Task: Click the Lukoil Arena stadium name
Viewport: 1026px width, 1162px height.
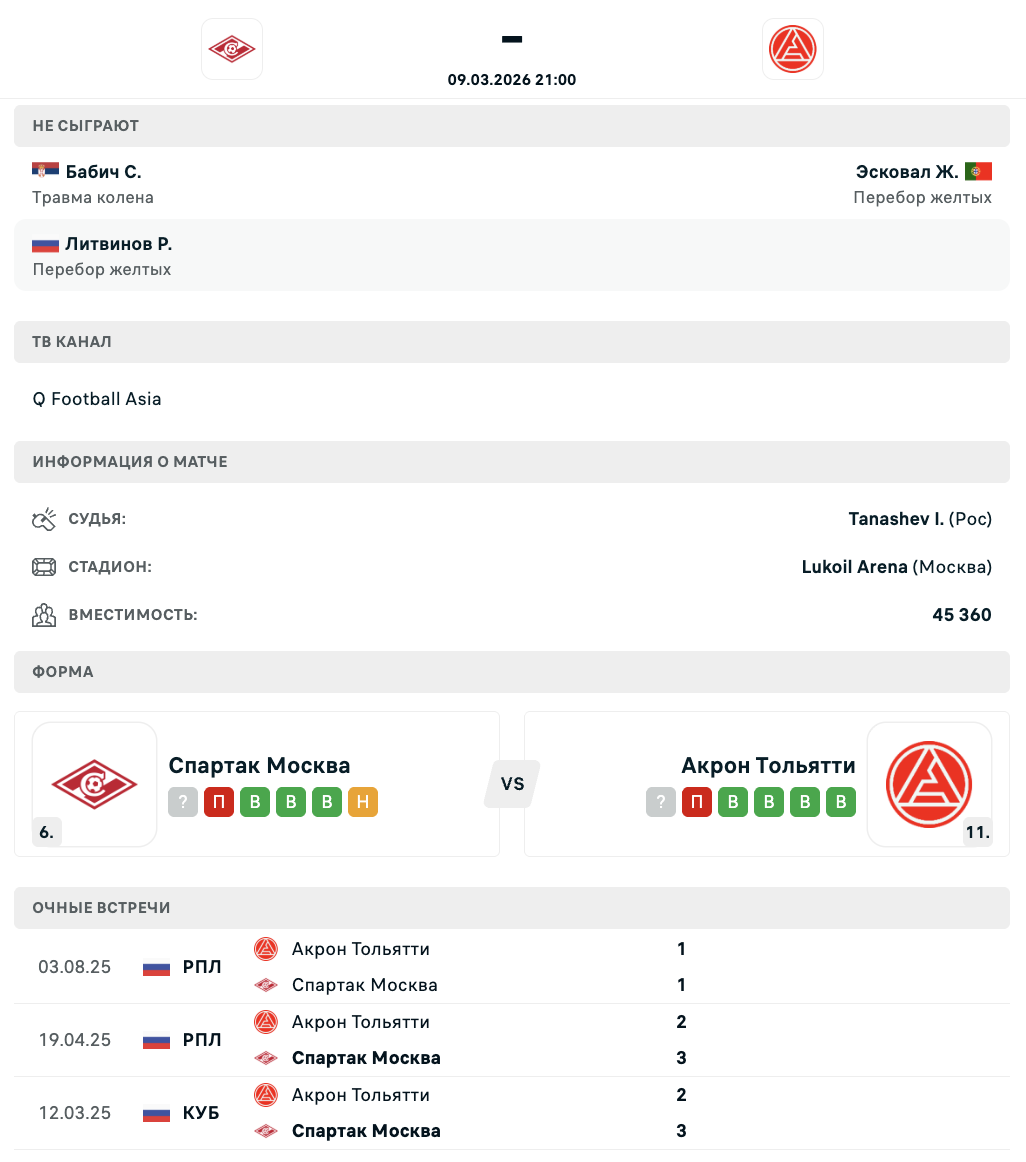Action: click(854, 567)
